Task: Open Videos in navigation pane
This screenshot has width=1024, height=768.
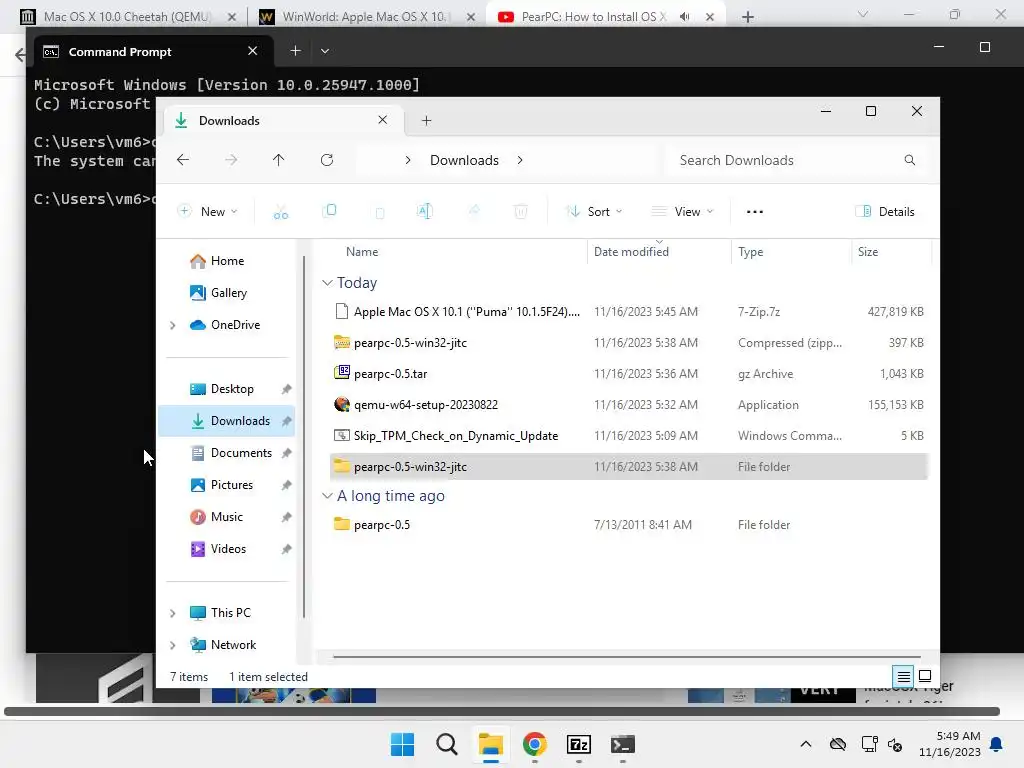Action: (227, 549)
